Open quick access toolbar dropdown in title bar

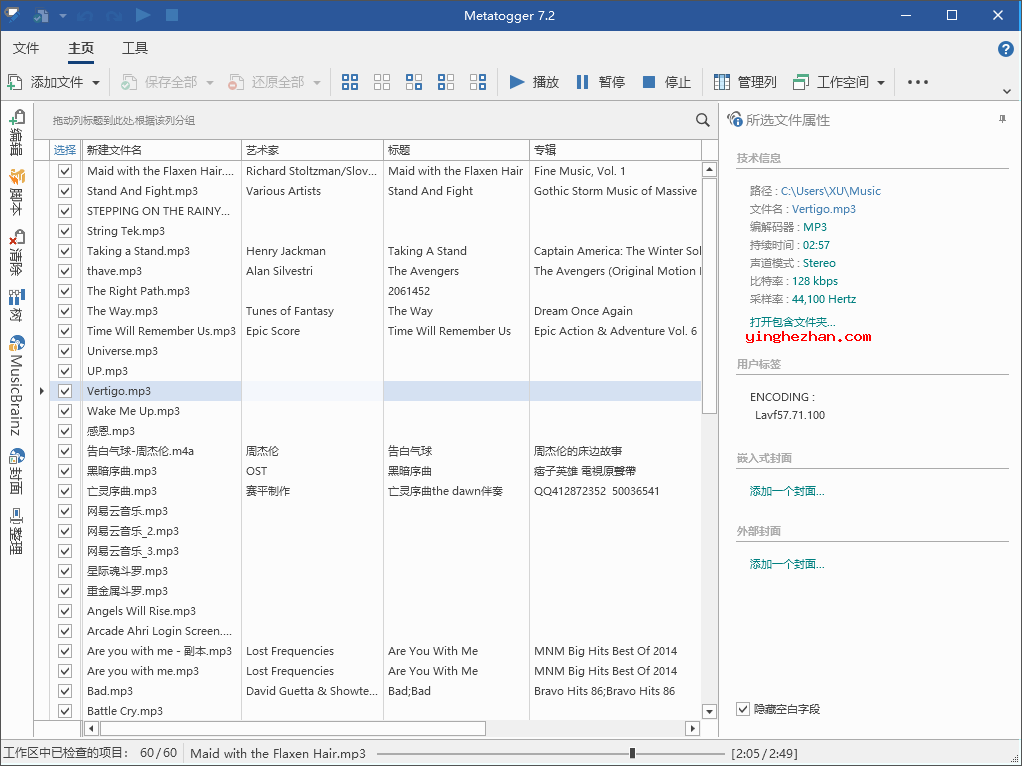(x=63, y=16)
